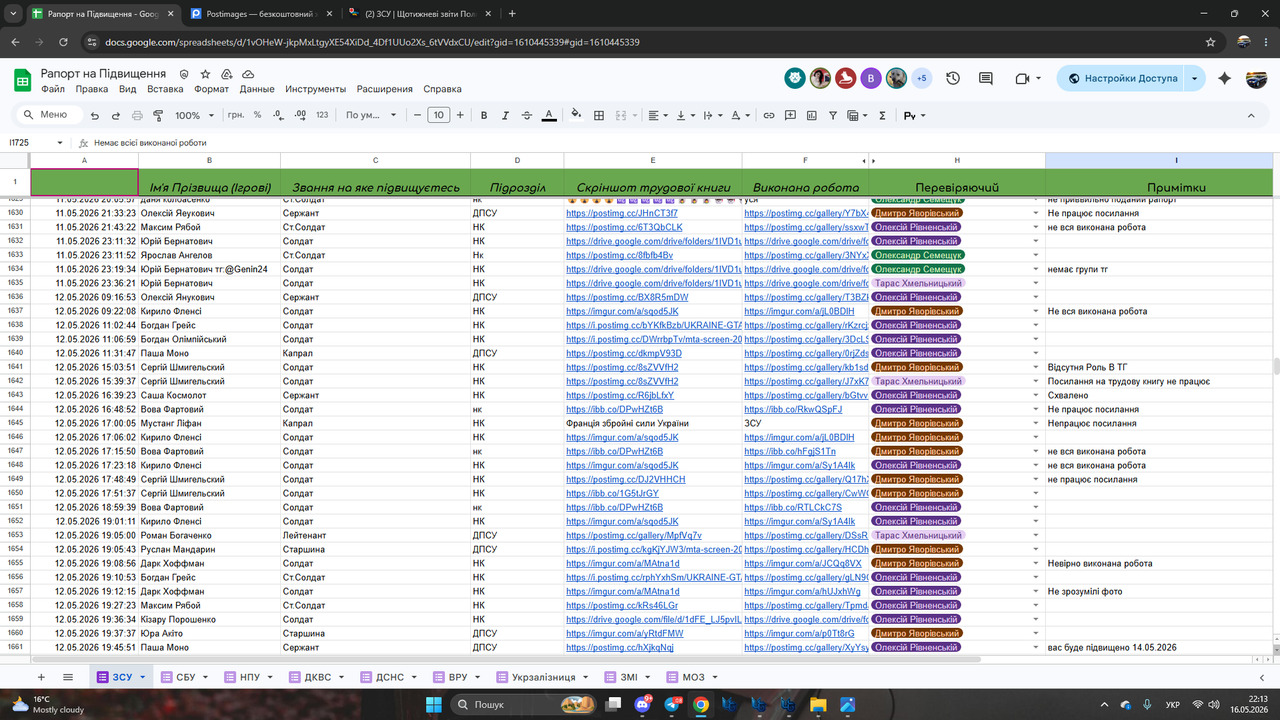This screenshot has height=720, width=1280.
Task: Print the spreadsheet via printer icon
Action: 138,115
